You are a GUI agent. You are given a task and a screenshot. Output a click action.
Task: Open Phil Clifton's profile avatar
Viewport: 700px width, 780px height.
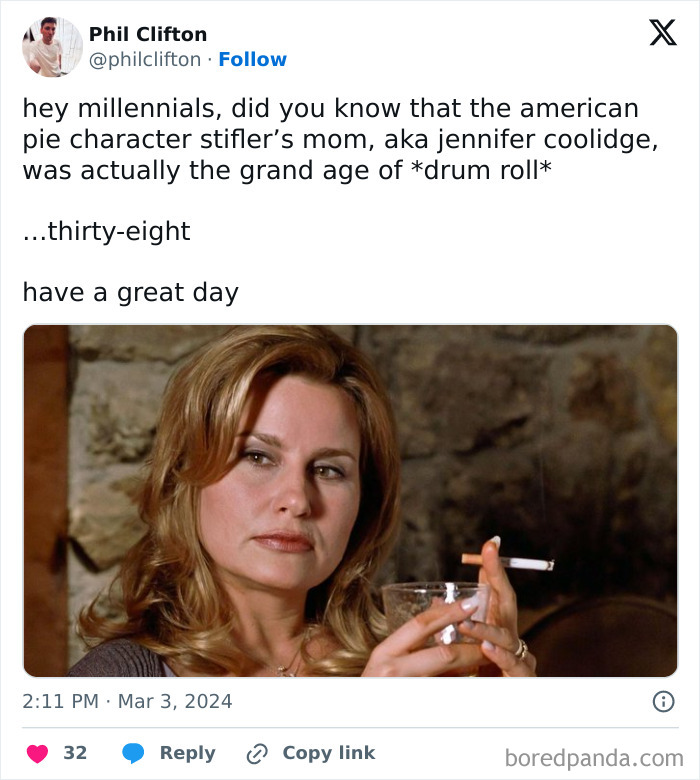53,47
